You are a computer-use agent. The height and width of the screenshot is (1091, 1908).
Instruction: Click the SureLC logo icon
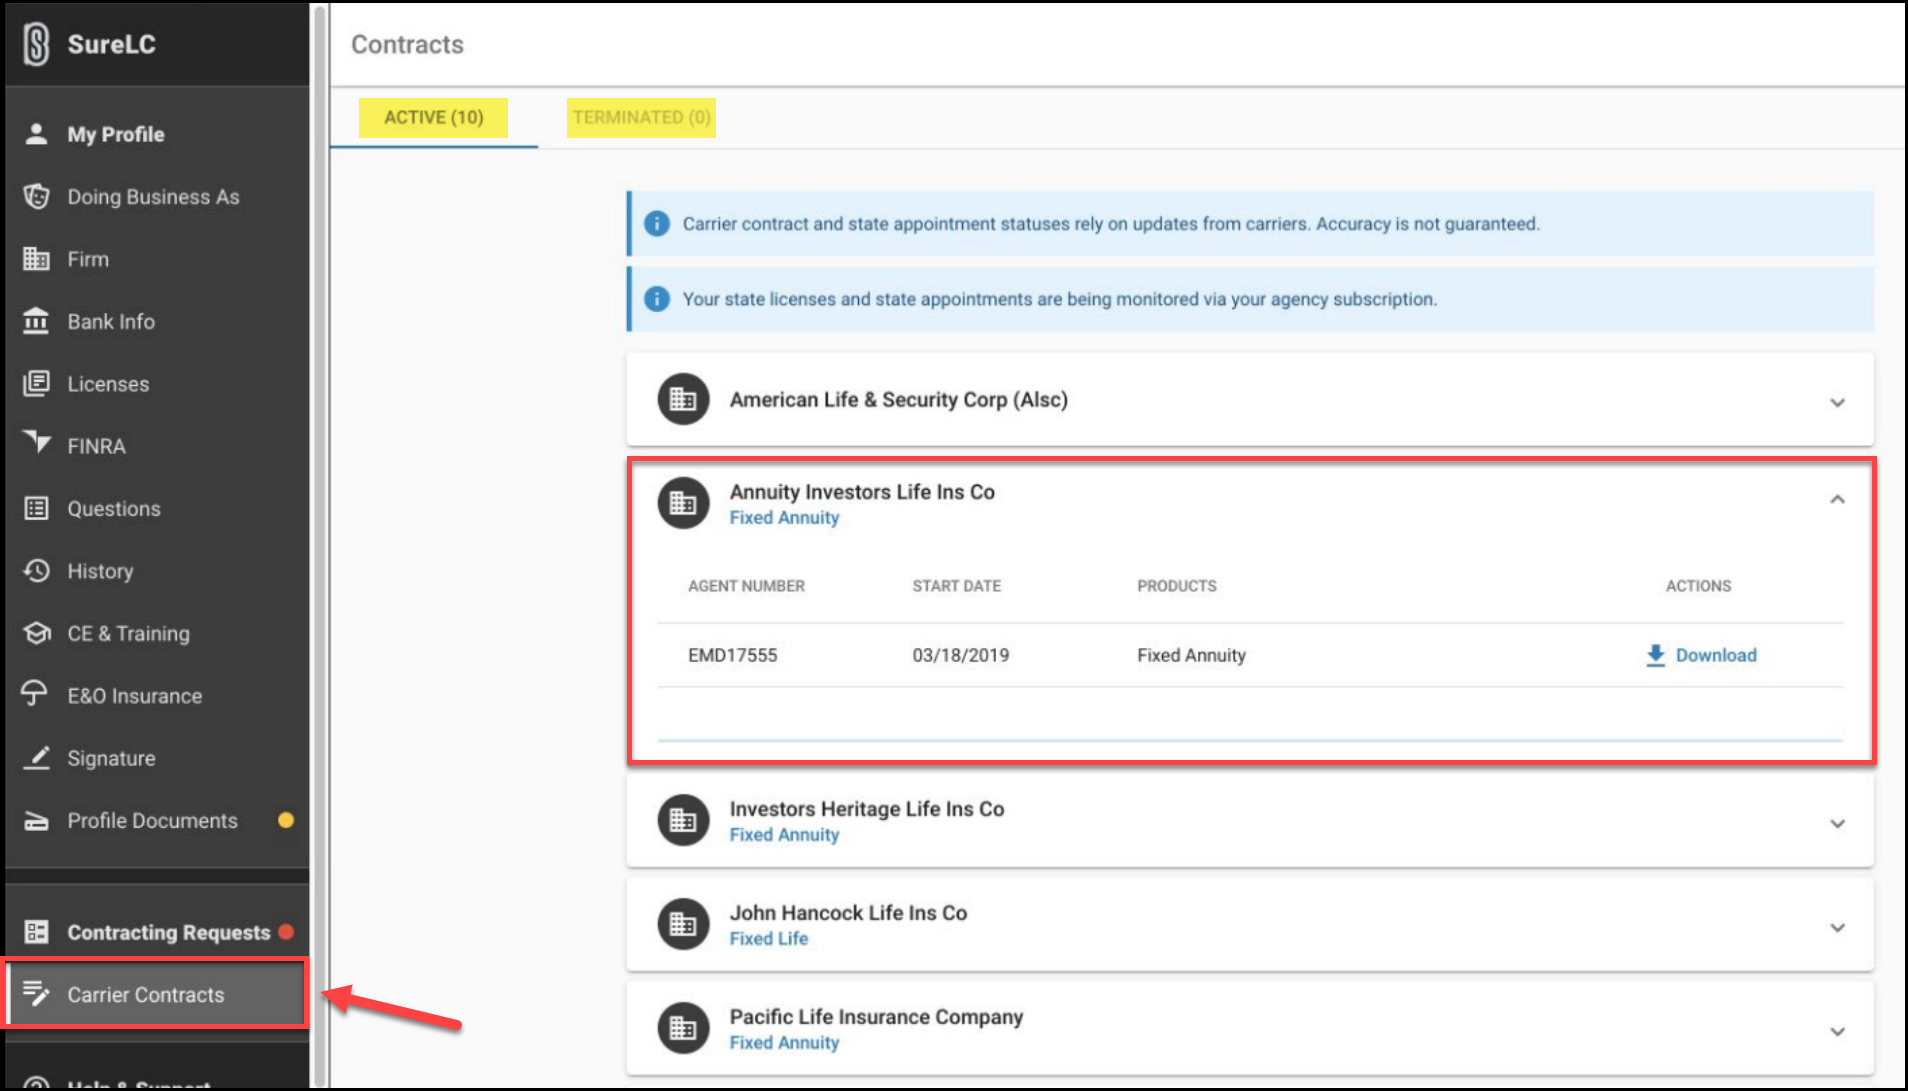(36, 44)
